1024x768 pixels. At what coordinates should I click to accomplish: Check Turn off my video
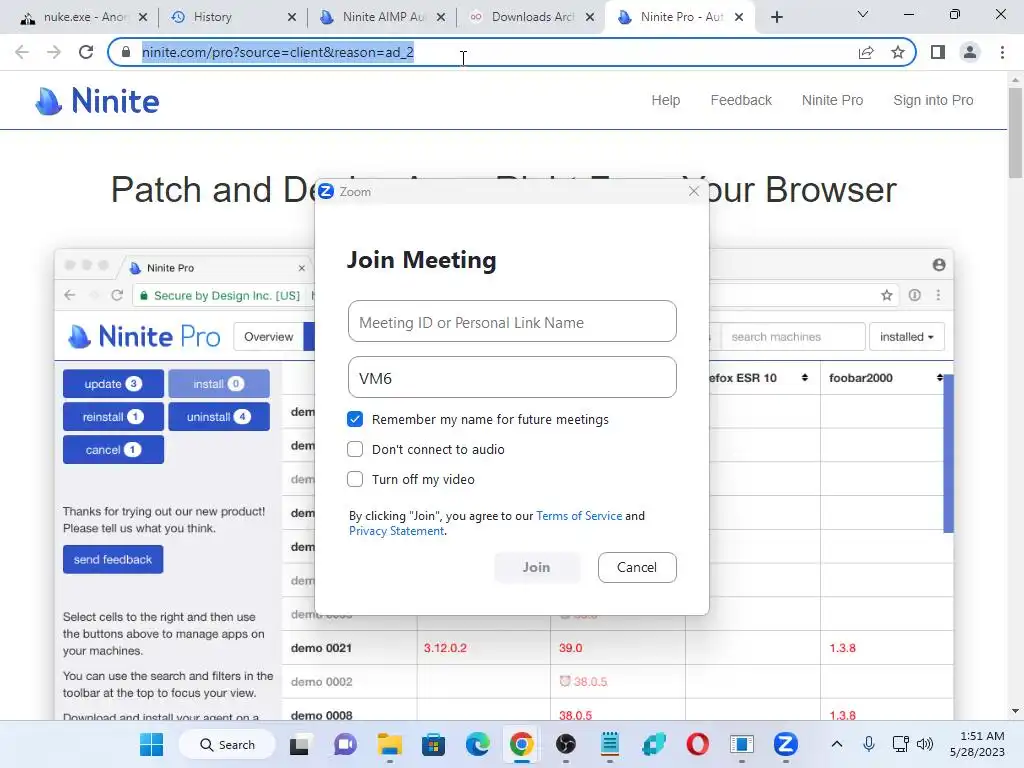click(x=355, y=479)
